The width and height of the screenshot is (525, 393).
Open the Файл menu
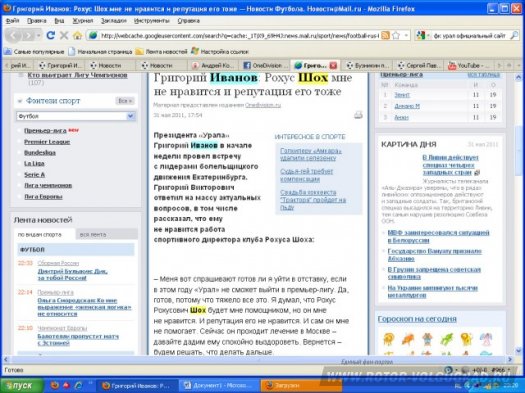pos(12,21)
